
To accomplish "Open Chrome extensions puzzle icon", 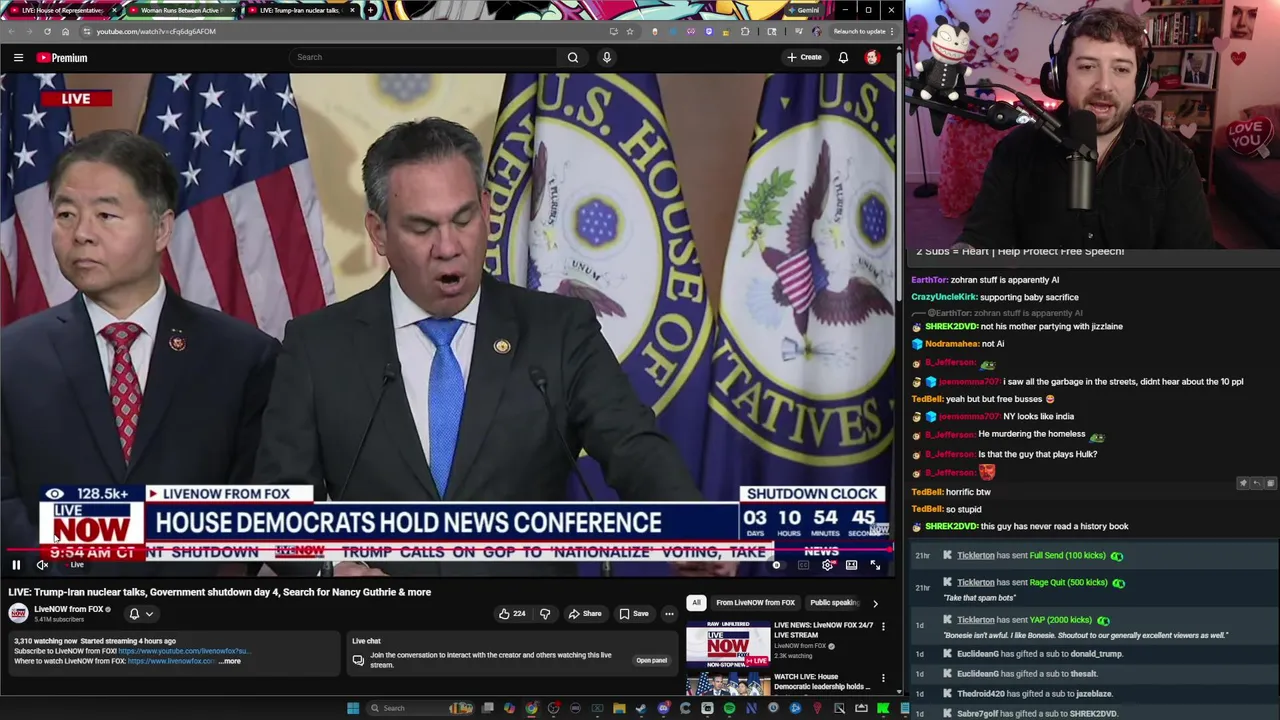I will click(745, 31).
